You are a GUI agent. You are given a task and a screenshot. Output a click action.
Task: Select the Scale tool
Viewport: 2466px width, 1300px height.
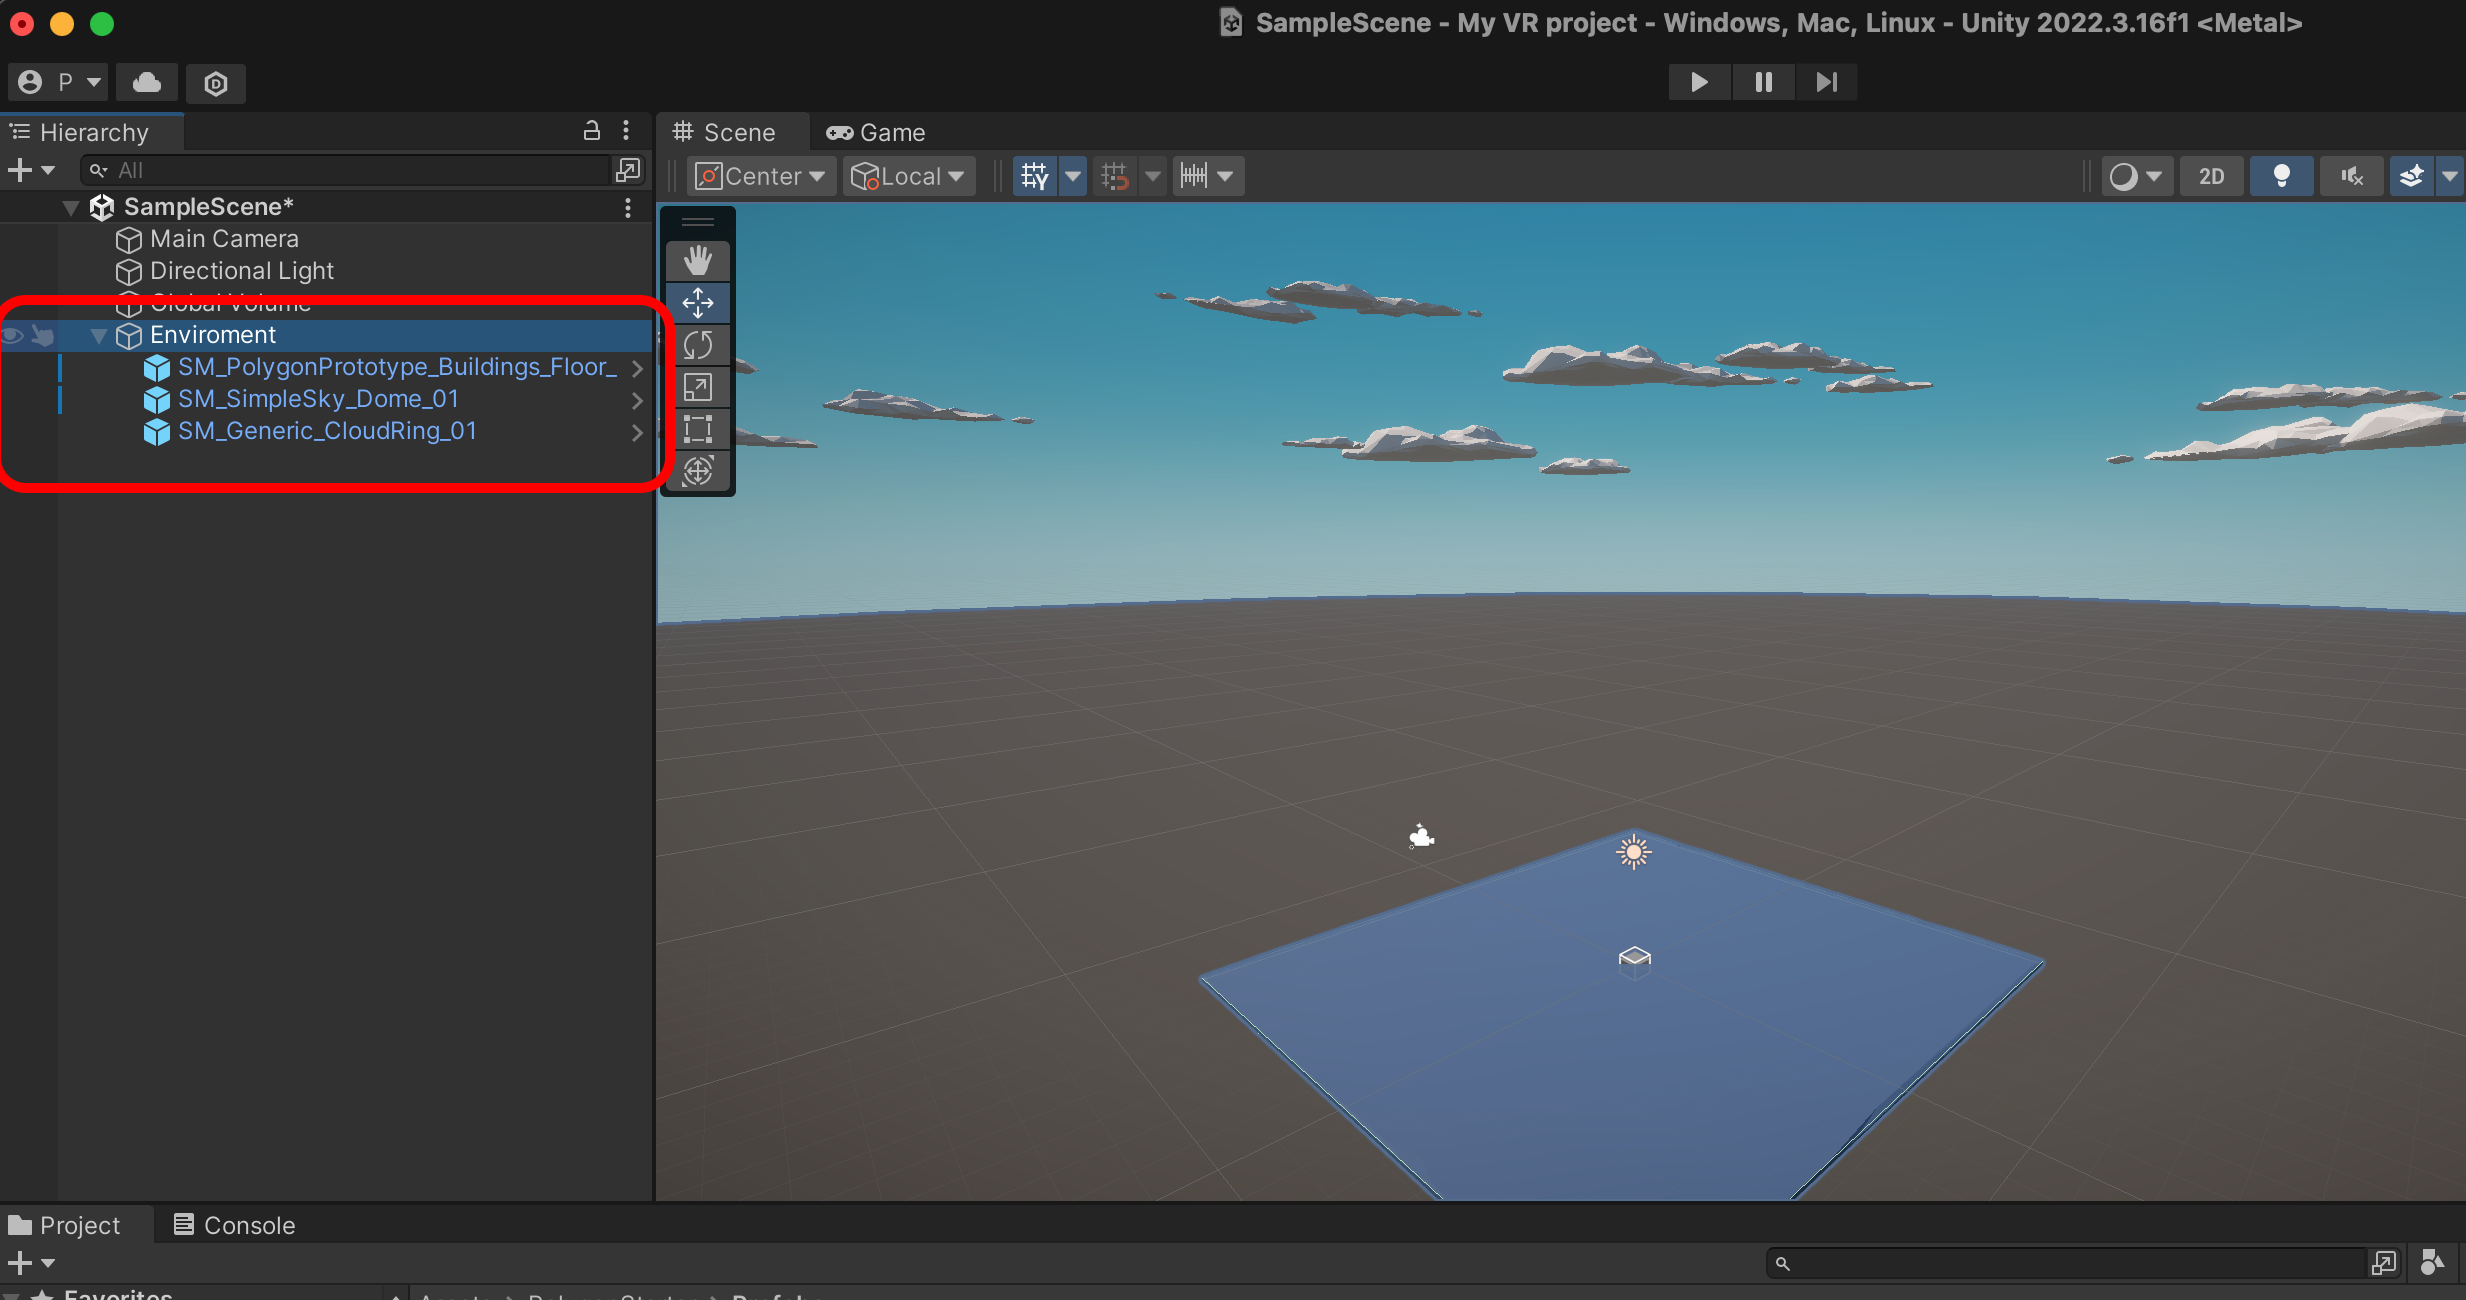697,387
